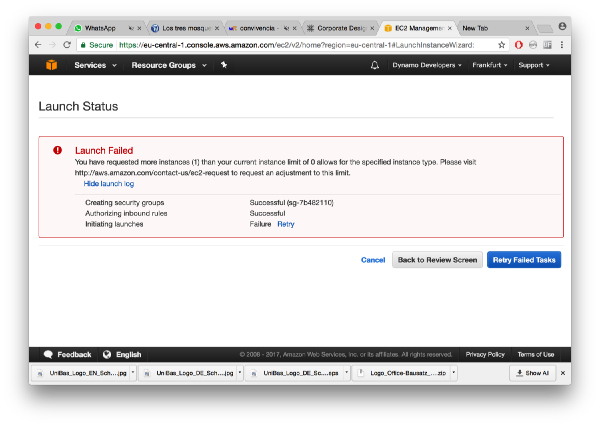Click the Launch Failed heading text
600x426 pixels.
pos(104,150)
